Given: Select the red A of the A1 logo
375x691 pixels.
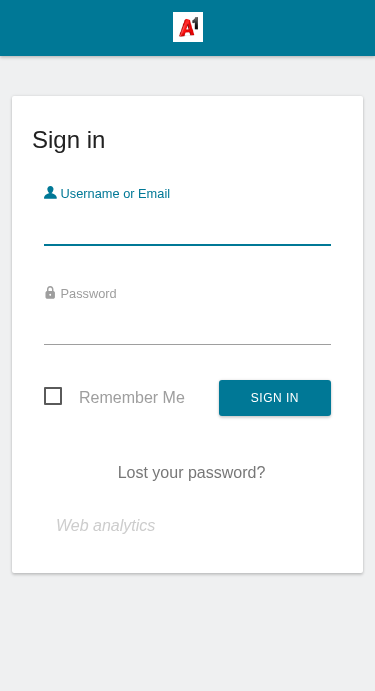Looking at the screenshot, I should (x=186, y=29).
